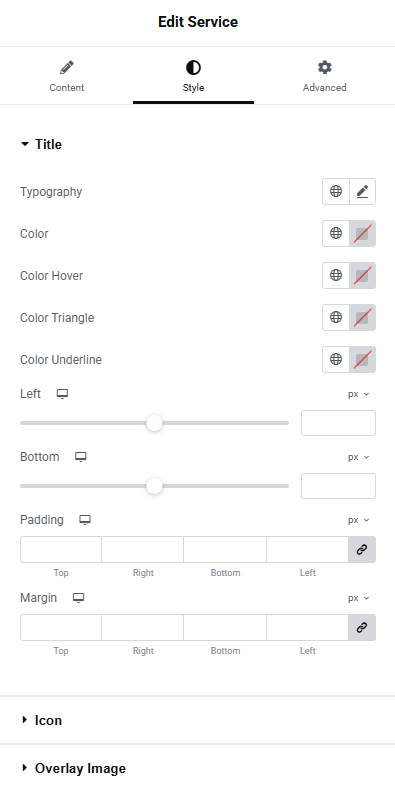This screenshot has width=395, height=796.
Task: Open px unit selector for Margin
Action: [x=358, y=598]
